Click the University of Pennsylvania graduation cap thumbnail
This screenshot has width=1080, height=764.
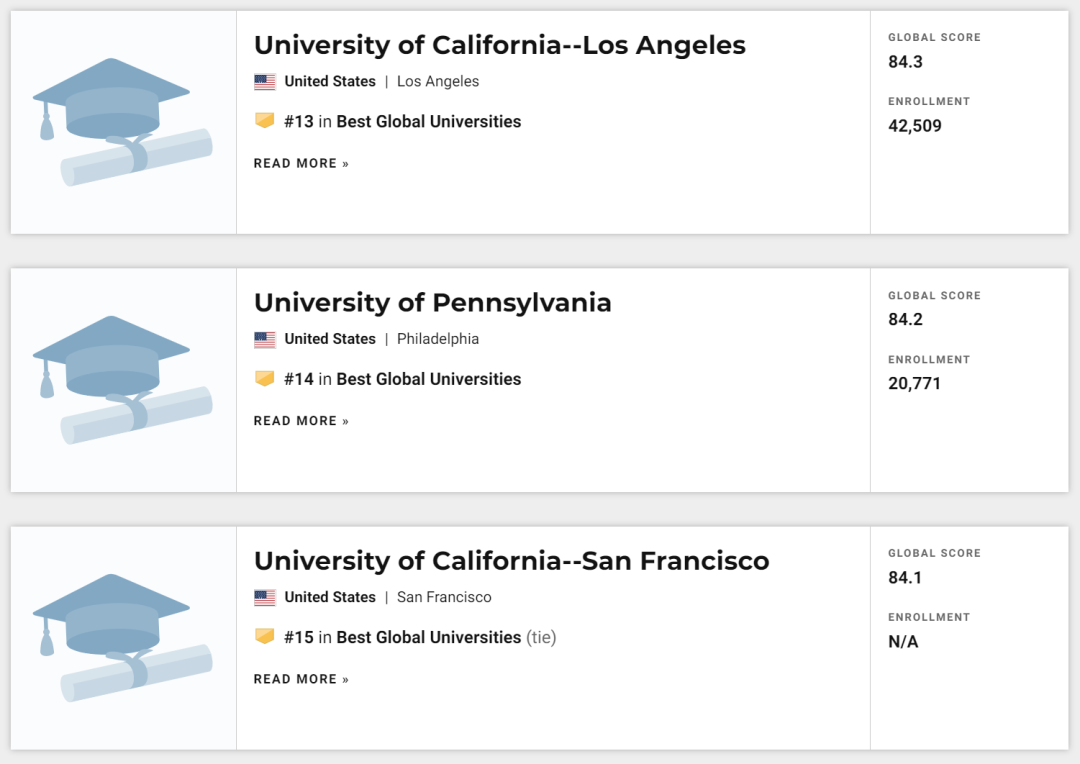coord(123,380)
